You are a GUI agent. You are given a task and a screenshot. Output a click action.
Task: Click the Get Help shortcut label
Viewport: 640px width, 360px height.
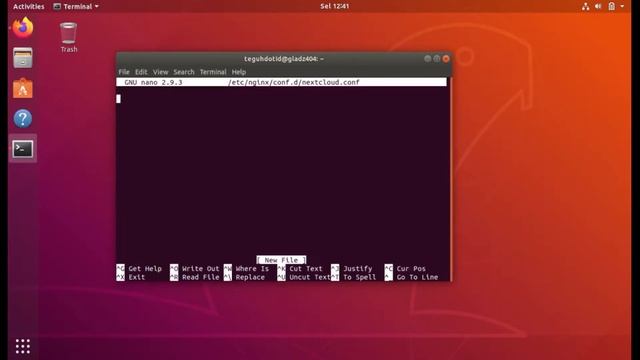pos(145,269)
